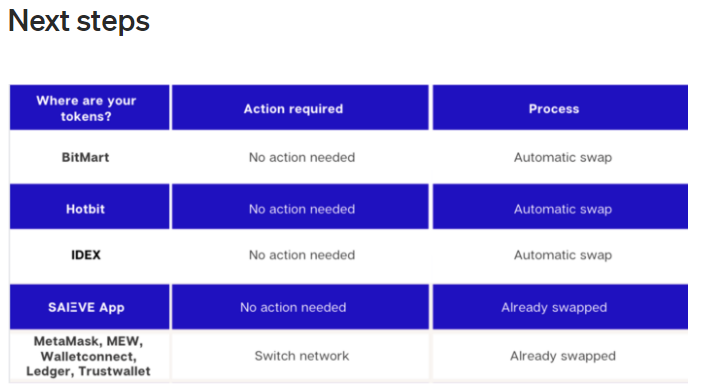Click 'Automatic swap' in BitMart row

563,157
